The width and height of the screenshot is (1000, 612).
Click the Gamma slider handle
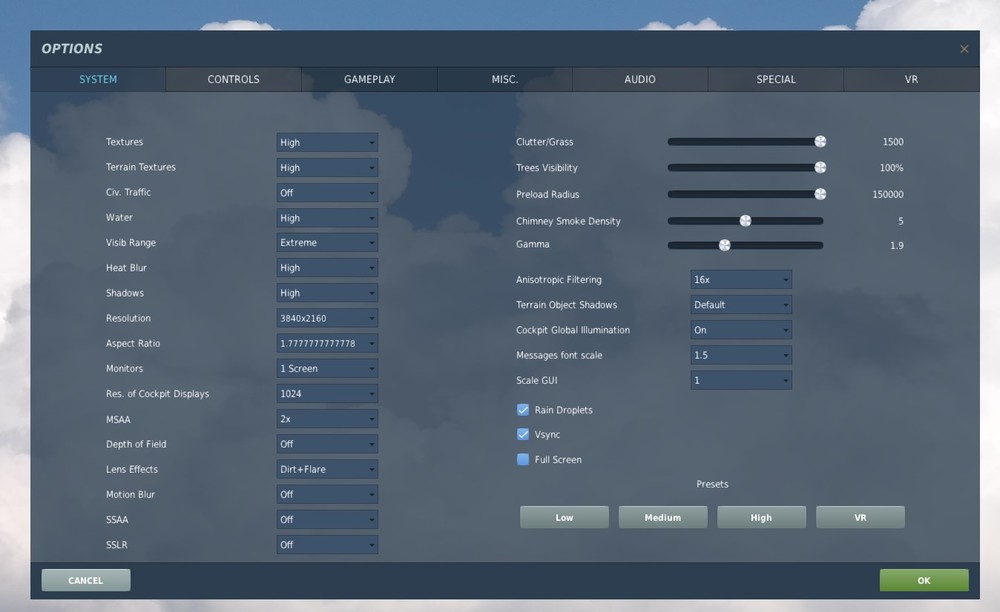coord(724,245)
